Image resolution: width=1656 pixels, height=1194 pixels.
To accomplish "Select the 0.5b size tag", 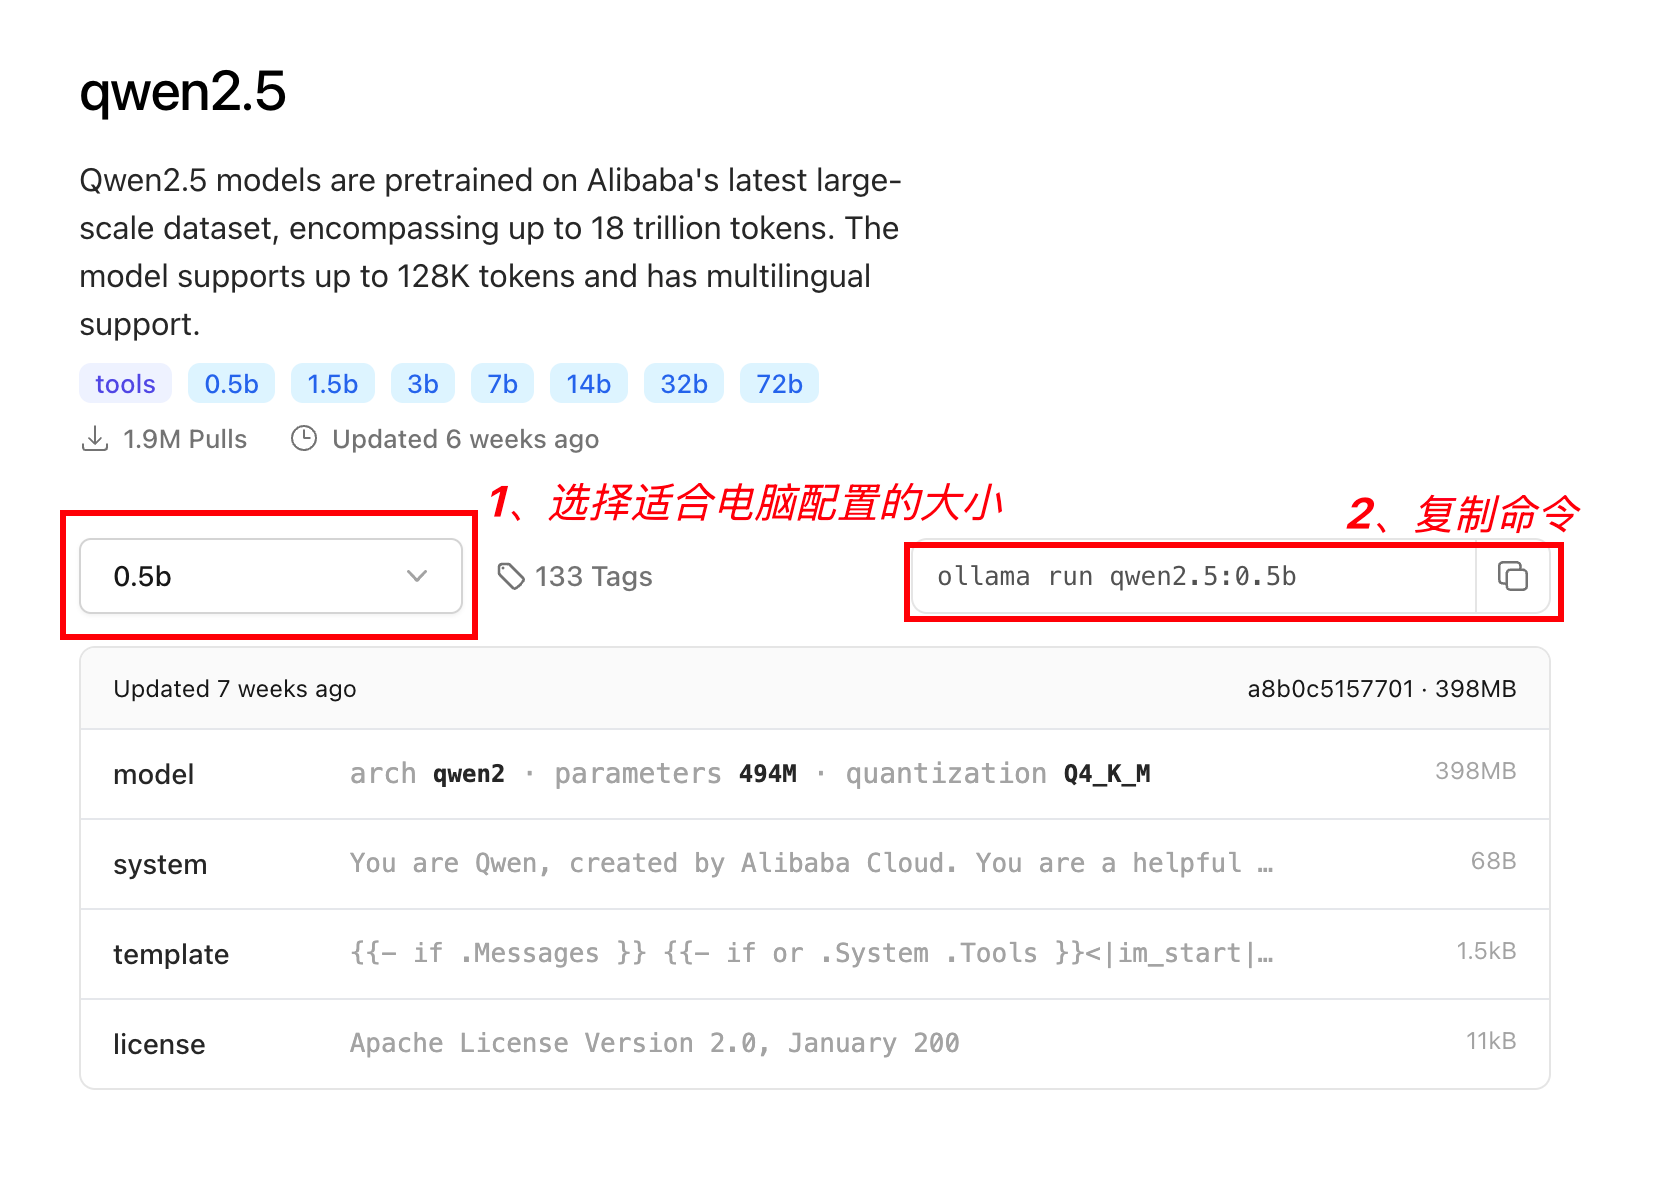I will coord(231,384).
